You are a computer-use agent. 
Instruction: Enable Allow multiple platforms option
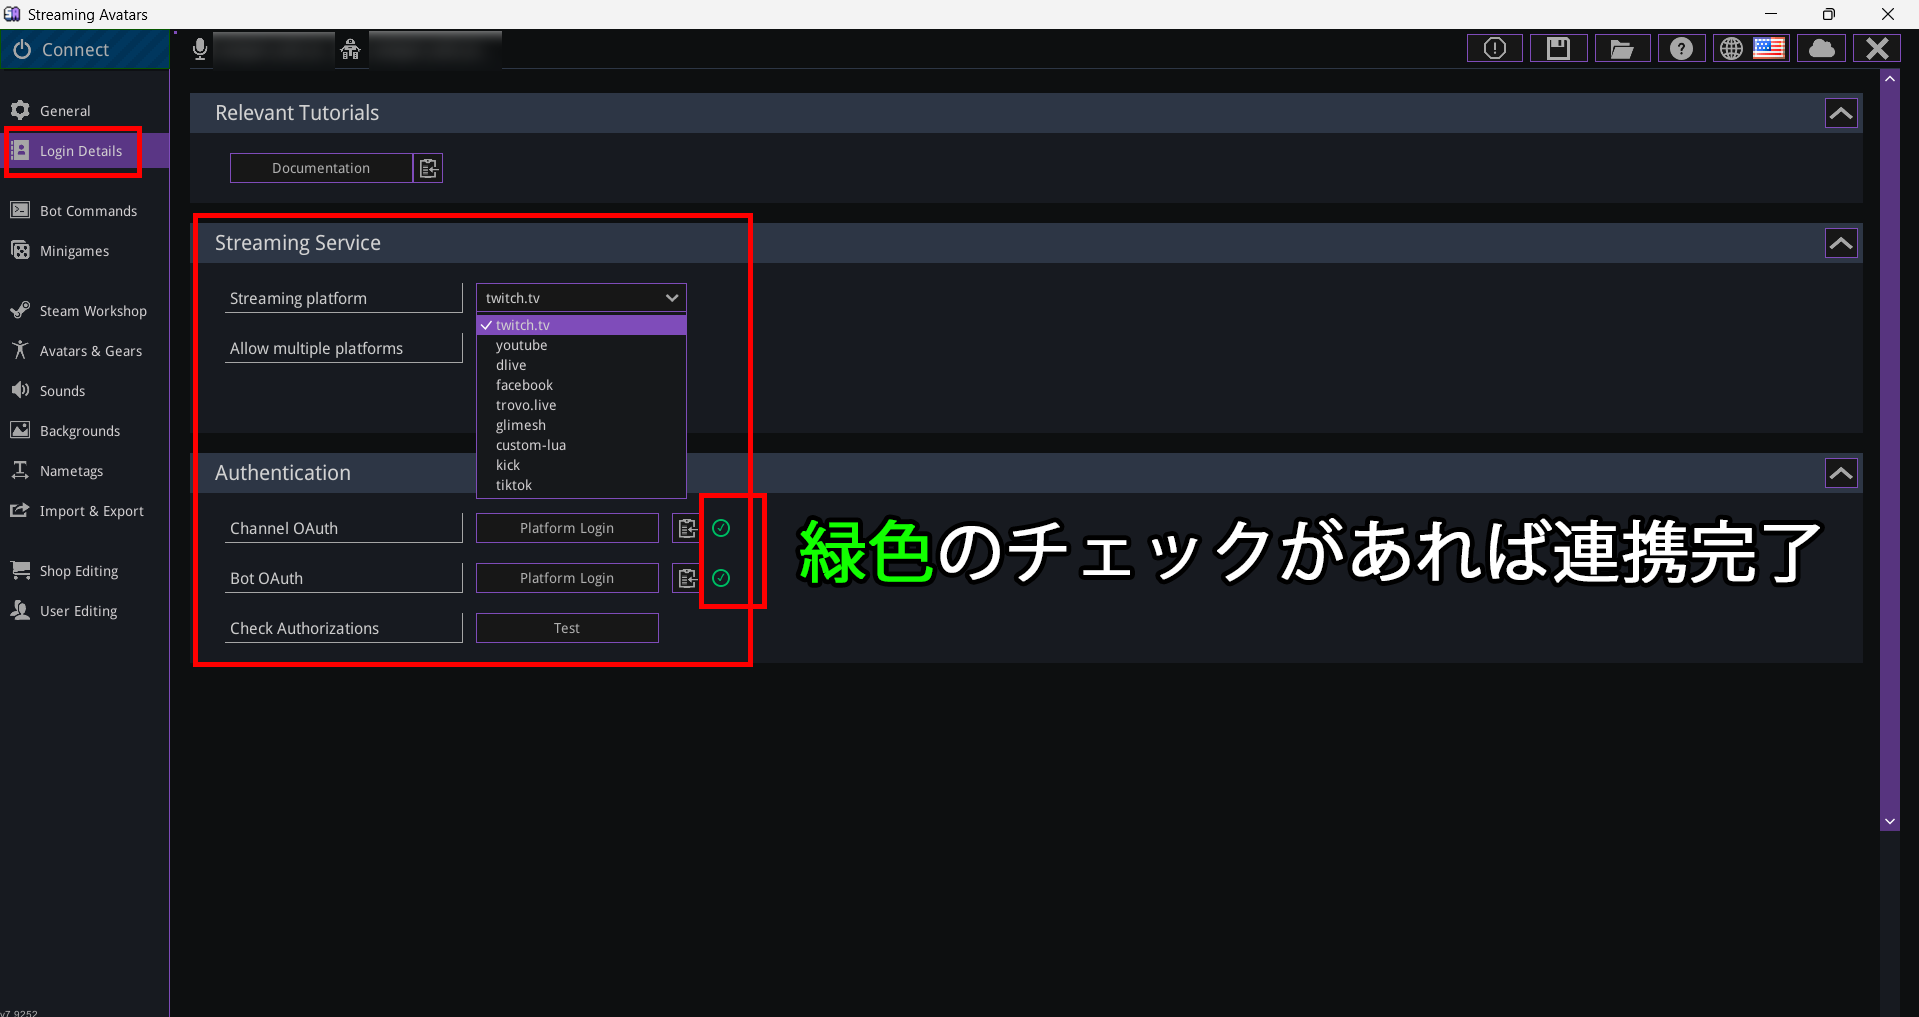343,348
